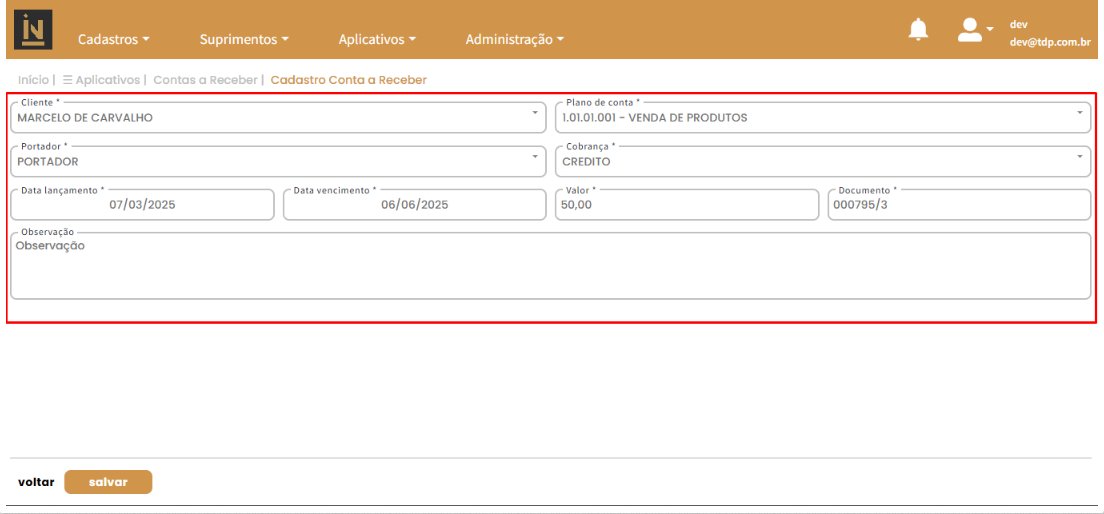Click the Aplicativos breadcrumb hamburger icon
Image resolution: width=1104 pixels, height=514 pixels.
pos(68,80)
